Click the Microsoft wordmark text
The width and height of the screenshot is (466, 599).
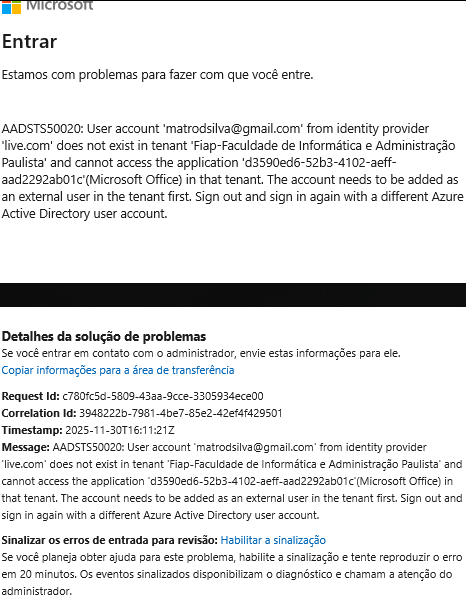(59, 5)
